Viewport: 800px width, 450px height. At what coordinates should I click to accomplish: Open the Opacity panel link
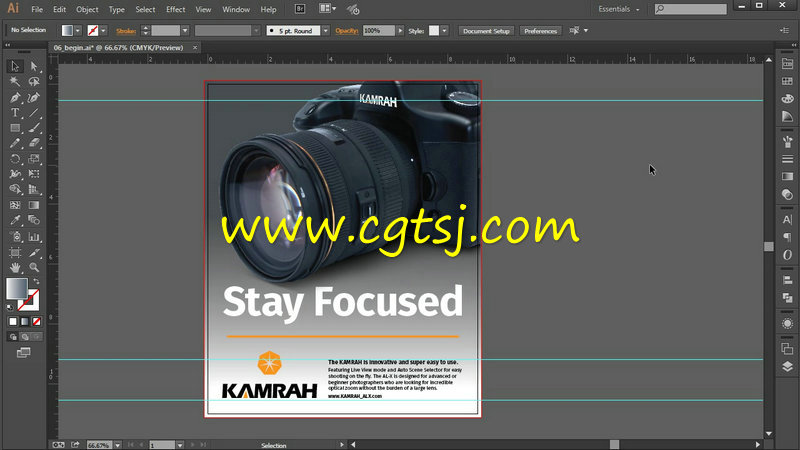(347, 31)
